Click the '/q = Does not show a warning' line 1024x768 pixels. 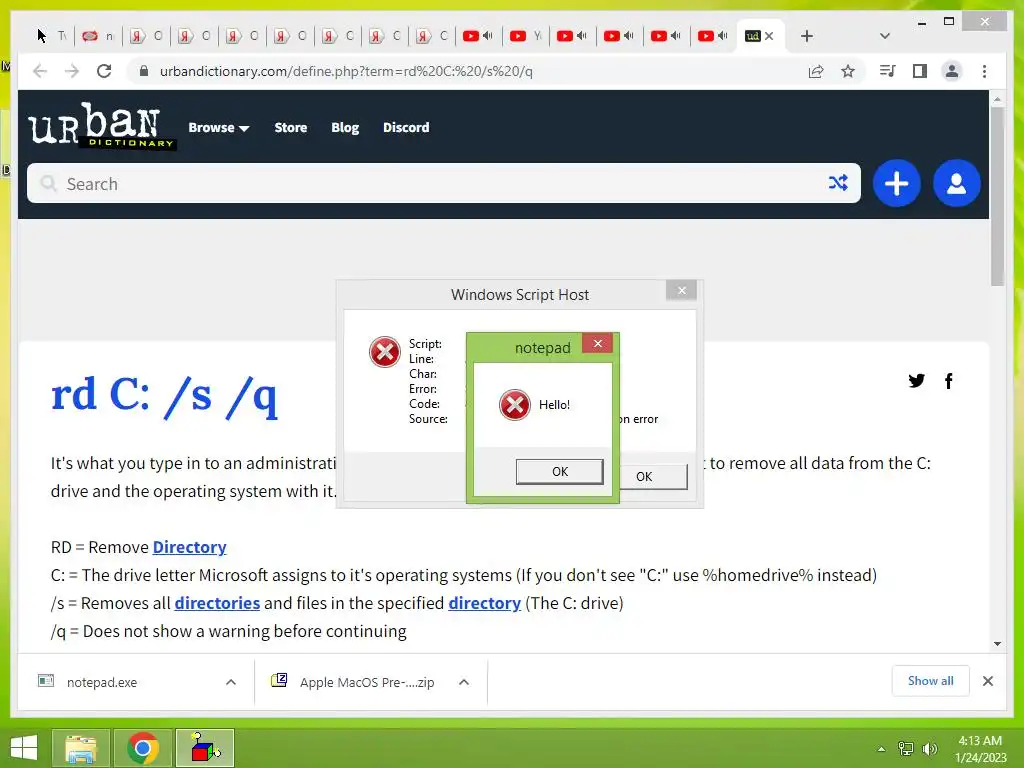click(x=229, y=631)
